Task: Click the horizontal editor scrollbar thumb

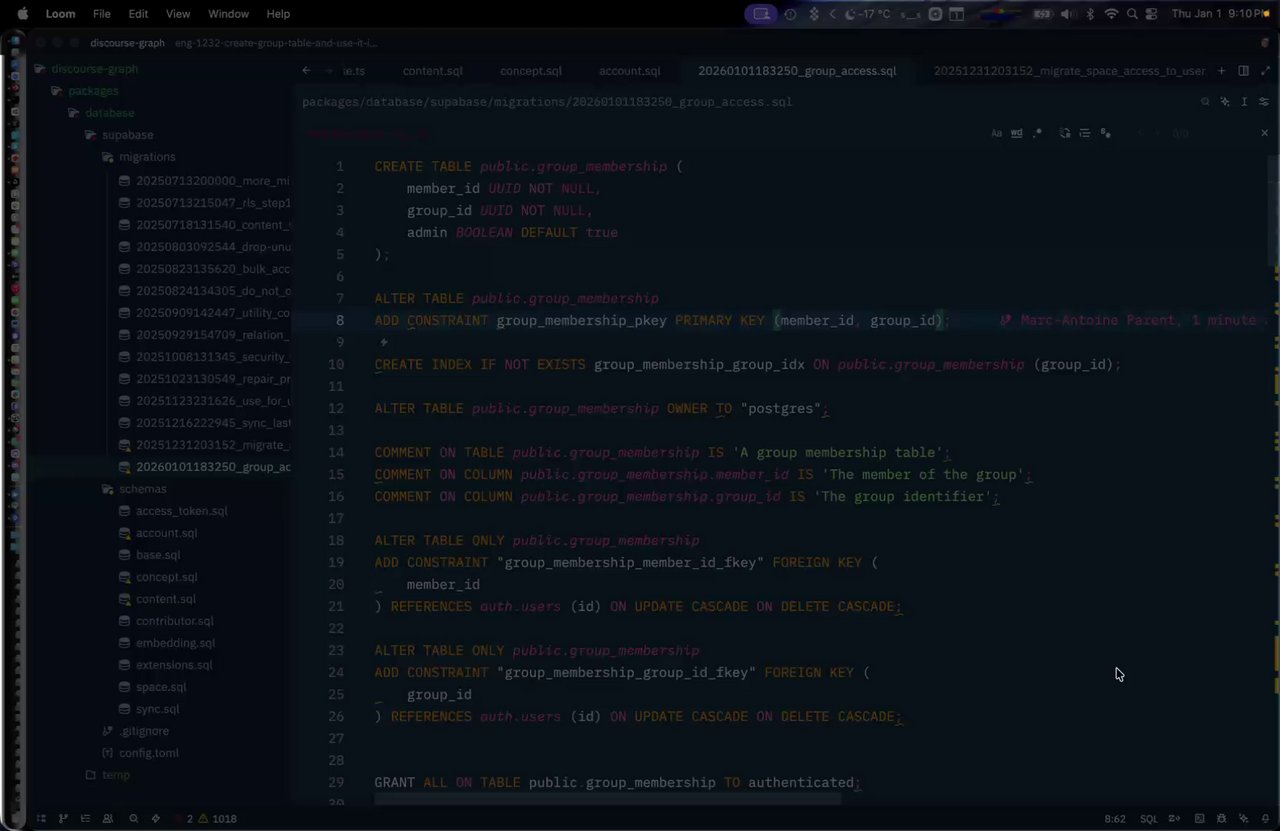Action: click(x=607, y=798)
